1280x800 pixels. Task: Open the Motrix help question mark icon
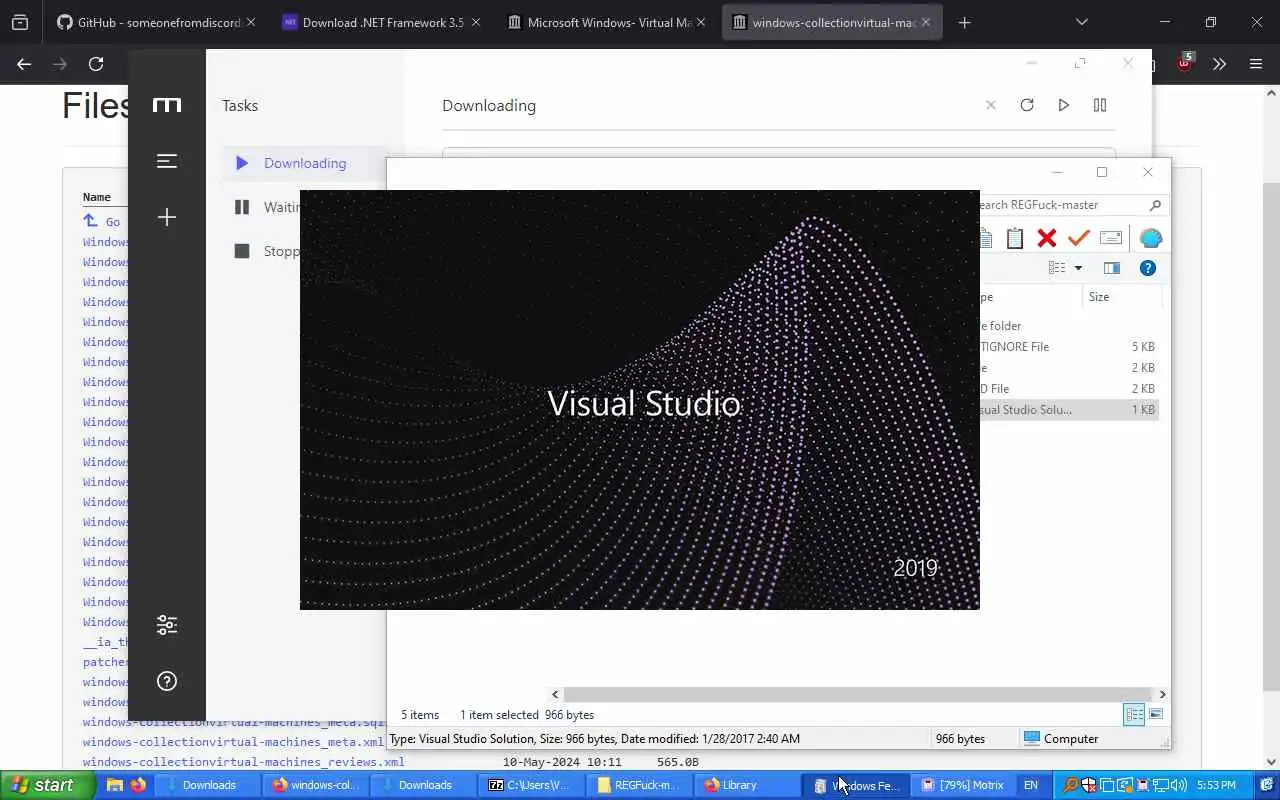pyautogui.click(x=167, y=681)
